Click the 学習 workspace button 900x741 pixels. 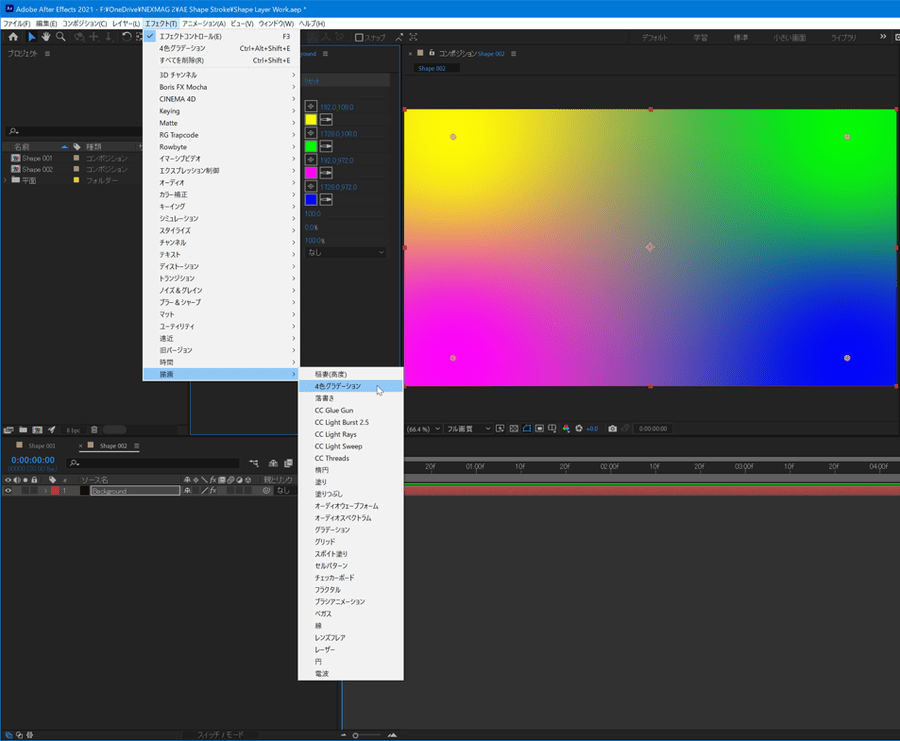(x=699, y=37)
